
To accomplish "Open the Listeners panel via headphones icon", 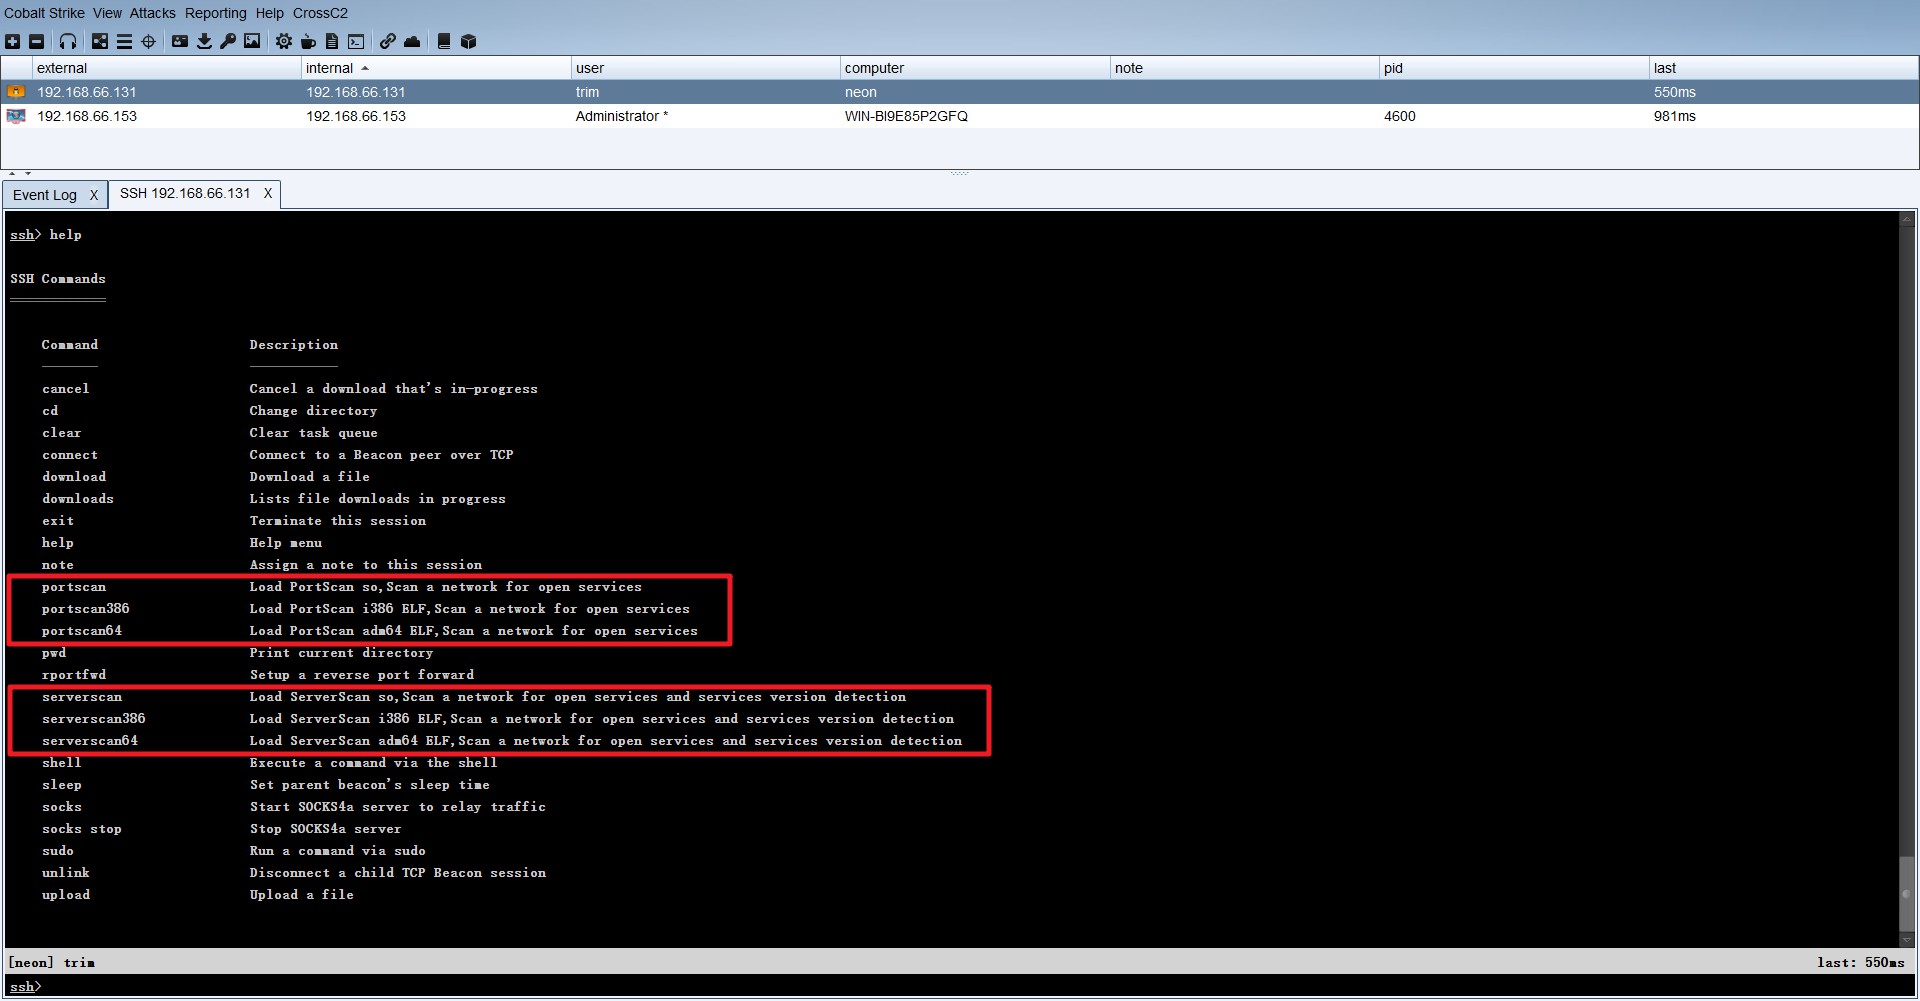I will [67, 41].
